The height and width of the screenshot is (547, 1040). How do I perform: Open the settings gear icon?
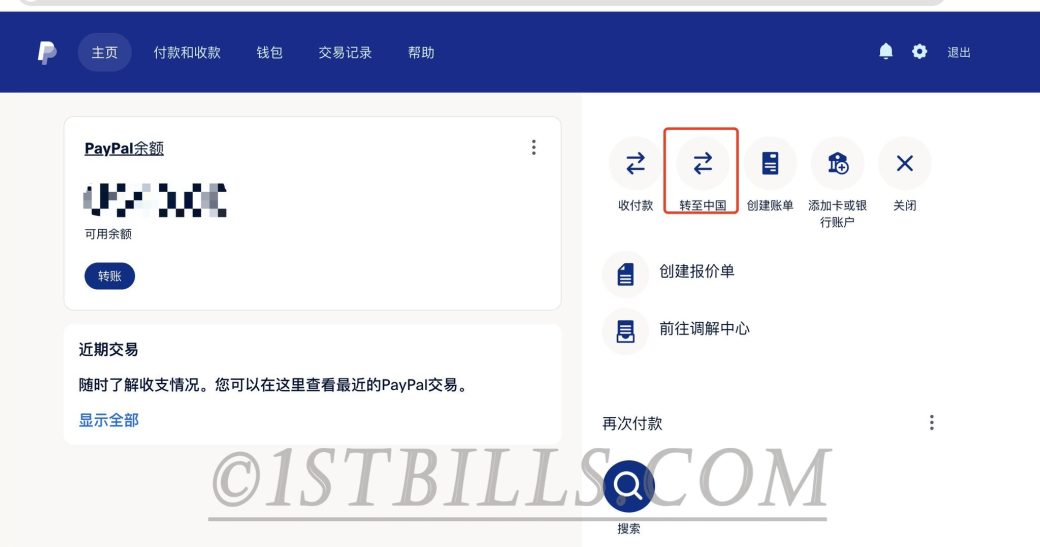tap(919, 51)
